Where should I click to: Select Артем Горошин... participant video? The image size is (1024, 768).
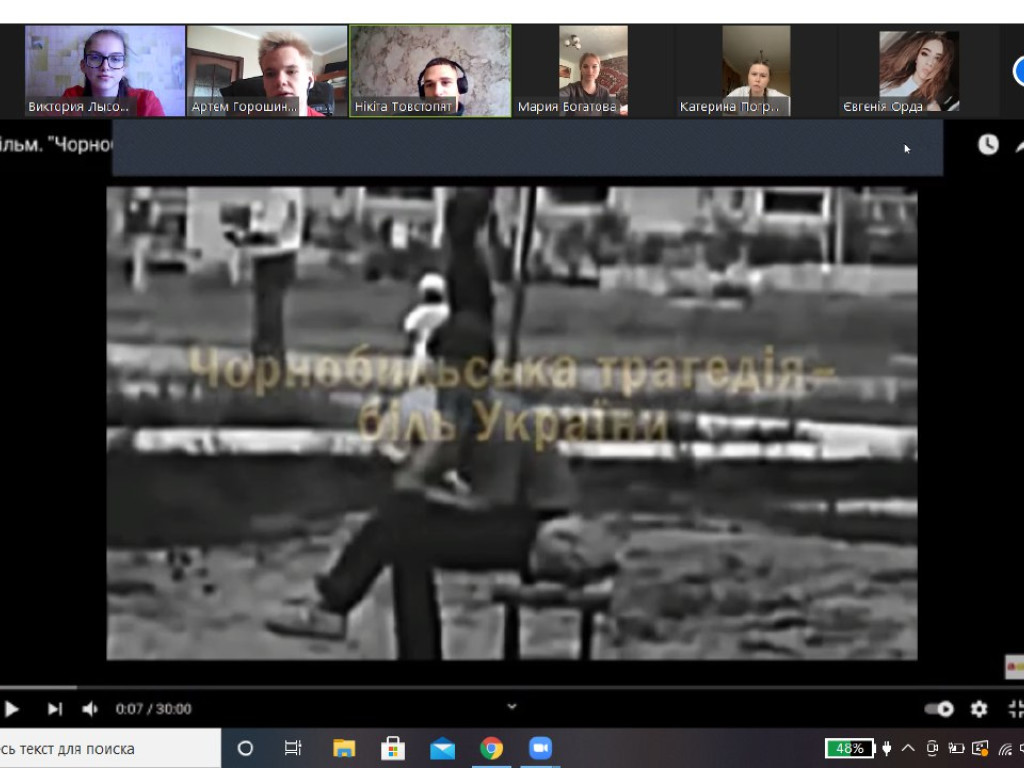pos(267,71)
